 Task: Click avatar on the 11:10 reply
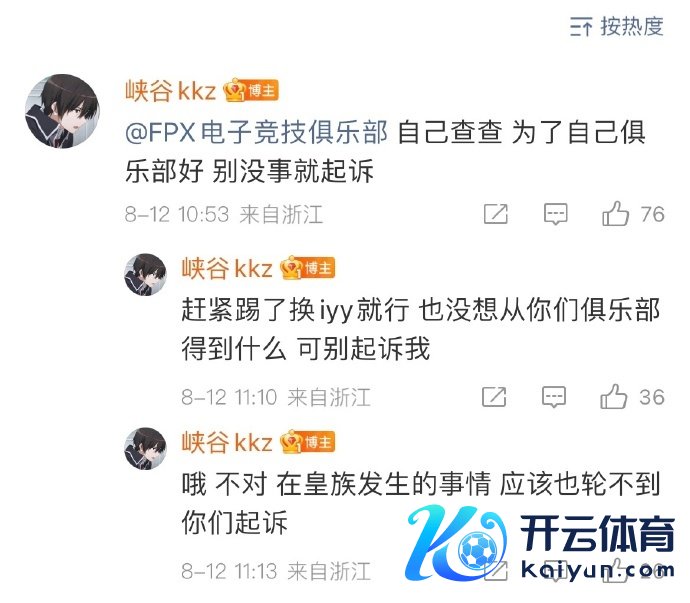[146, 274]
